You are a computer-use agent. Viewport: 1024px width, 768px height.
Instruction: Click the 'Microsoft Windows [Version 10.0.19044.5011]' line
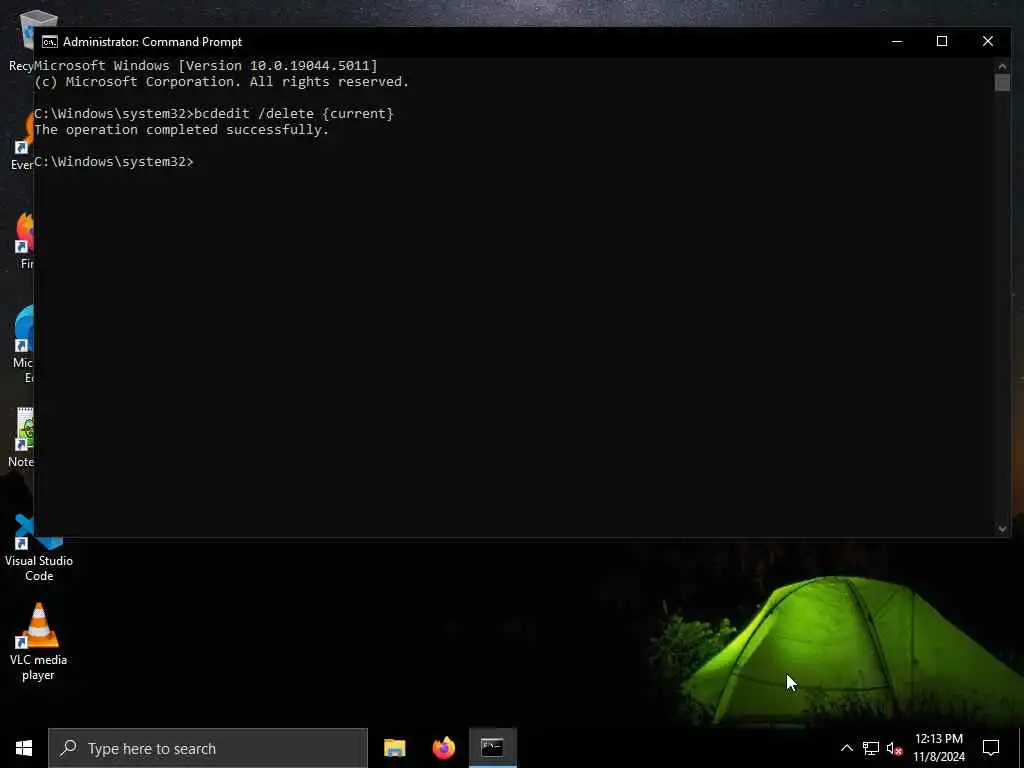coord(206,65)
